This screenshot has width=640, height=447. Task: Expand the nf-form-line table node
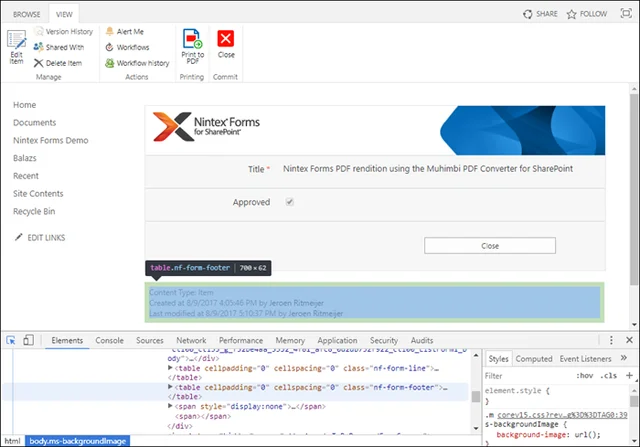tap(170, 368)
